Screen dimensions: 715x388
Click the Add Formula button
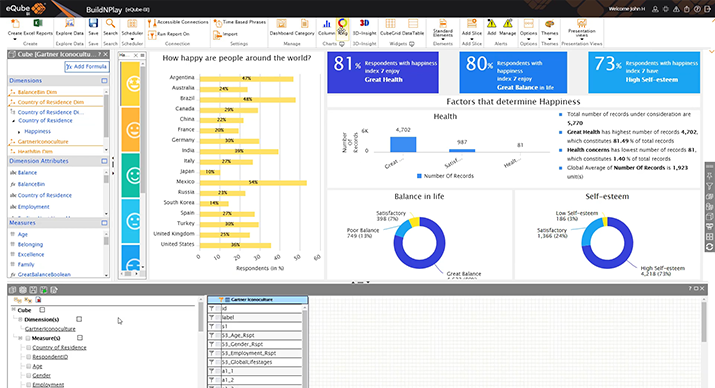(86, 67)
